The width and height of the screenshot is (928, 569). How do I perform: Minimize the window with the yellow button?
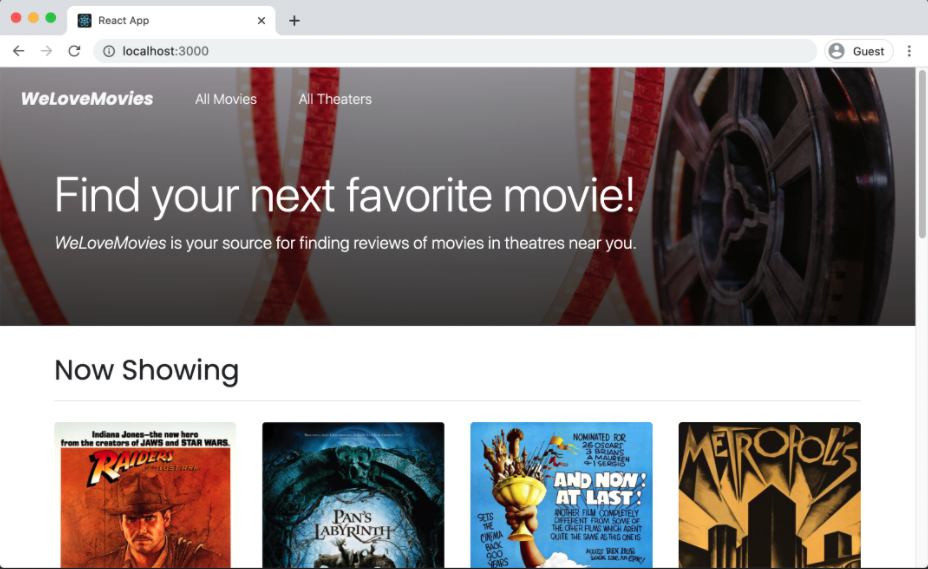point(34,18)
